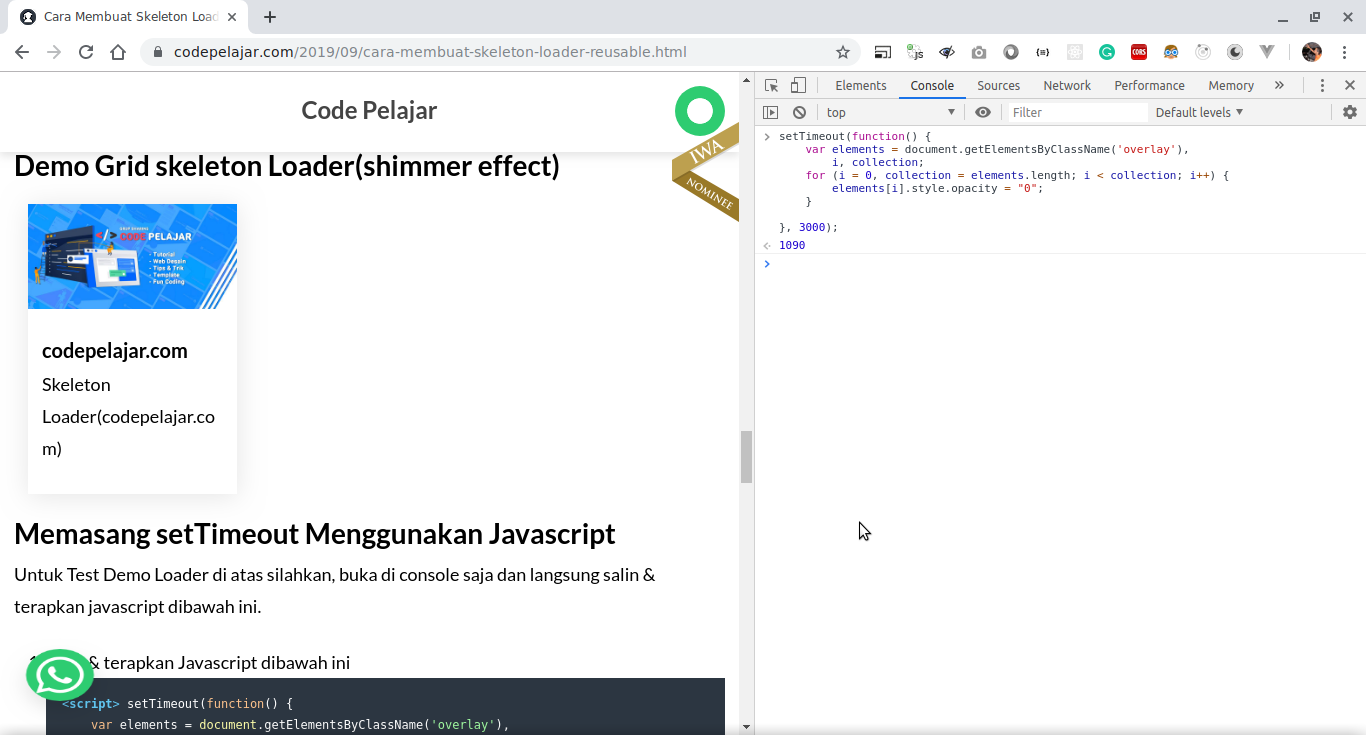Image resolution: width=1366 pixels, height=735 pixels.
Task: Click the Code Pelajar site title
Action: point(369,111)
